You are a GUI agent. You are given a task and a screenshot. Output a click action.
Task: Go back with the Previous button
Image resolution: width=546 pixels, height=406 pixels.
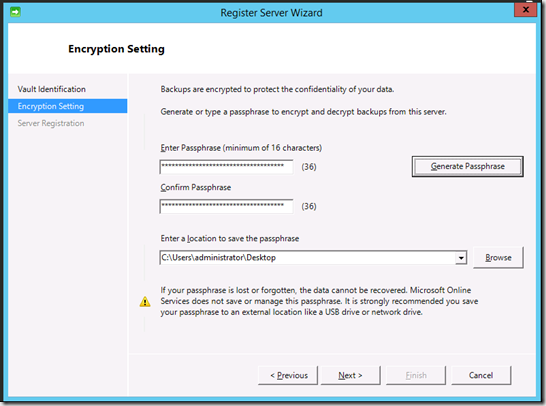[x=288, y=375]
